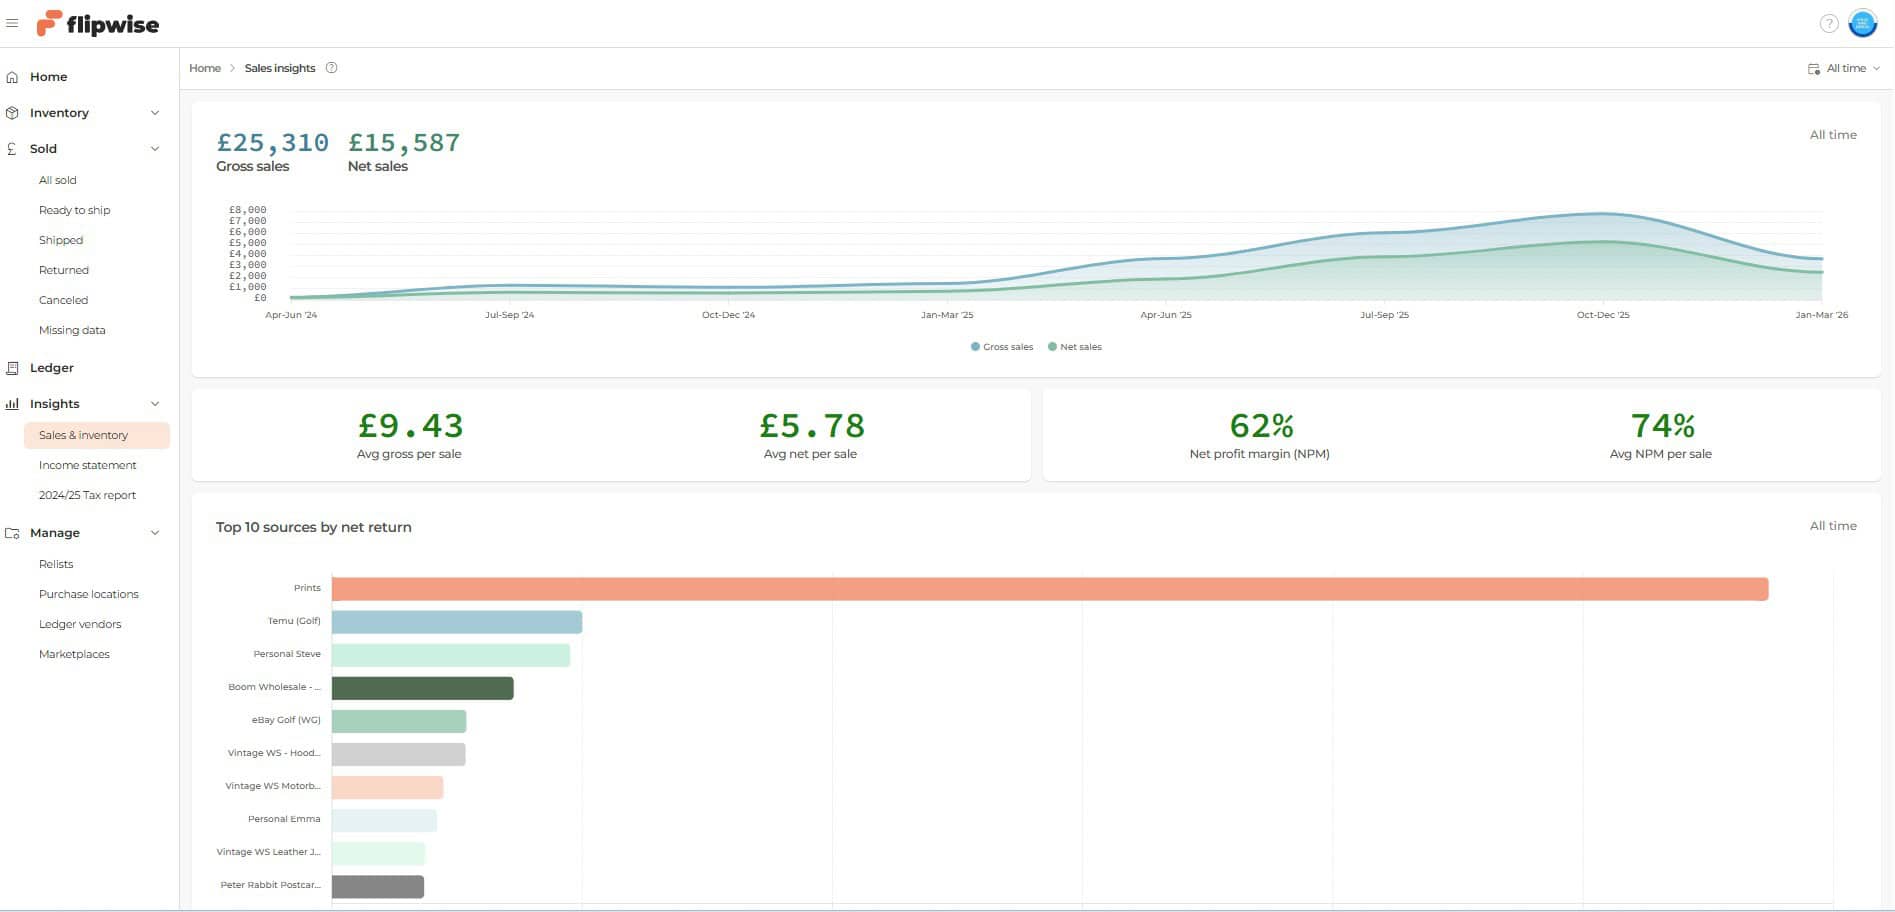Click the Inventory box icon
The height and width of the screenshot is (912, 1895).
tap(11, 112)
